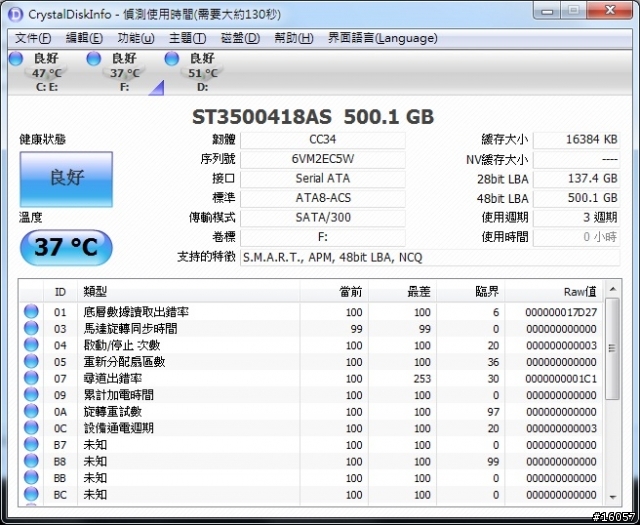Select the D: disk status icon
Viewport: 640px width, 525px height.
[x=172, y=58]
